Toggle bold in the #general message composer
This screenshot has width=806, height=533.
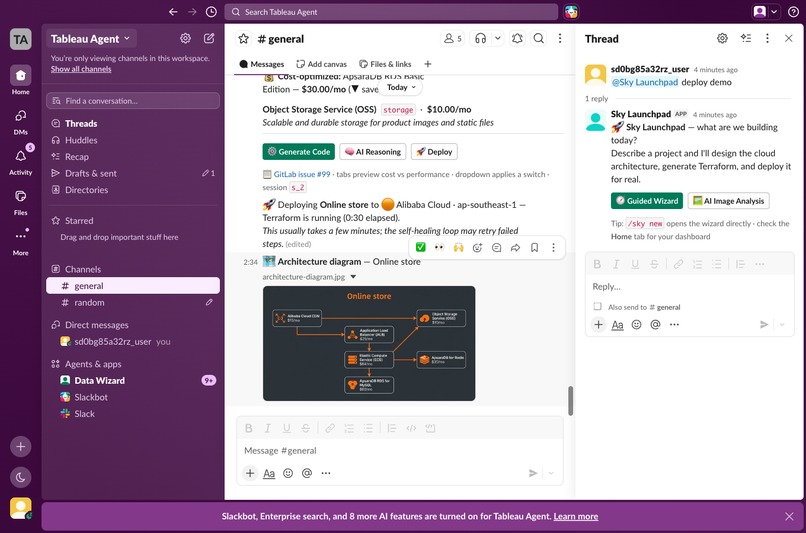249,428
